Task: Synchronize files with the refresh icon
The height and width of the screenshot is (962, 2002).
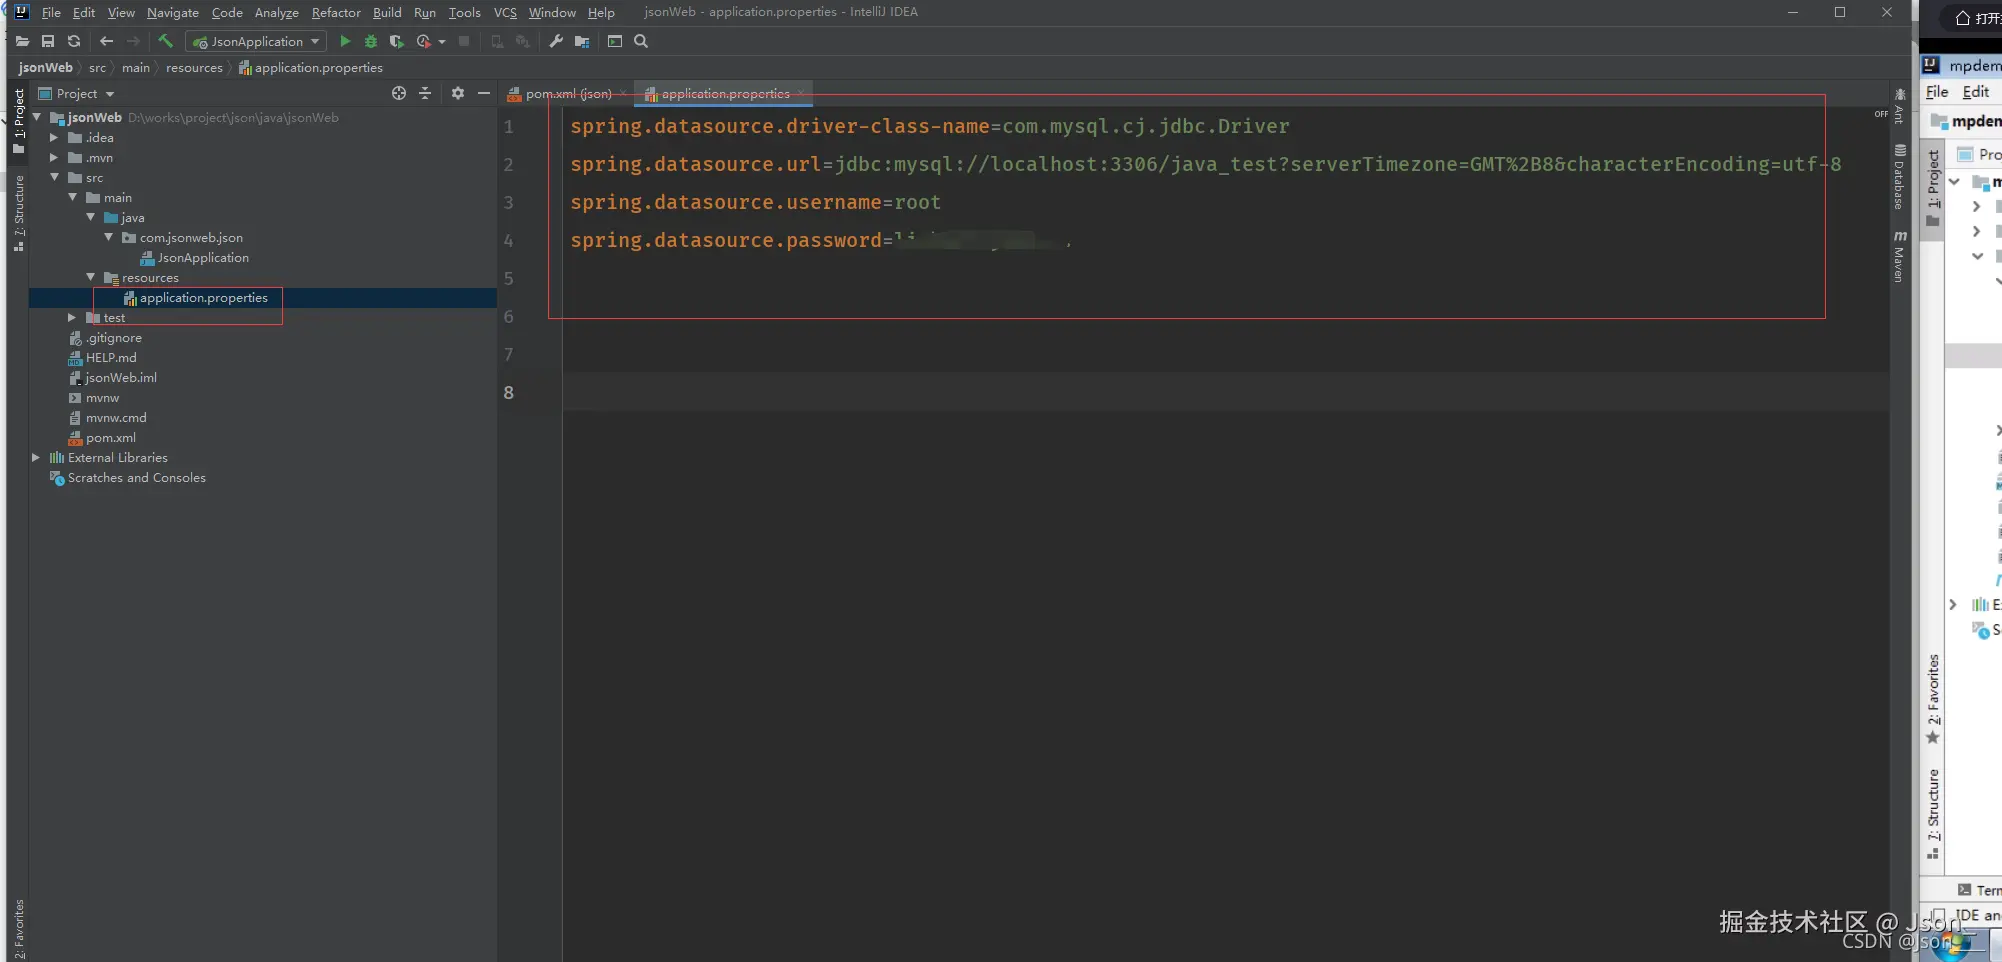Action: click(74, 41)
